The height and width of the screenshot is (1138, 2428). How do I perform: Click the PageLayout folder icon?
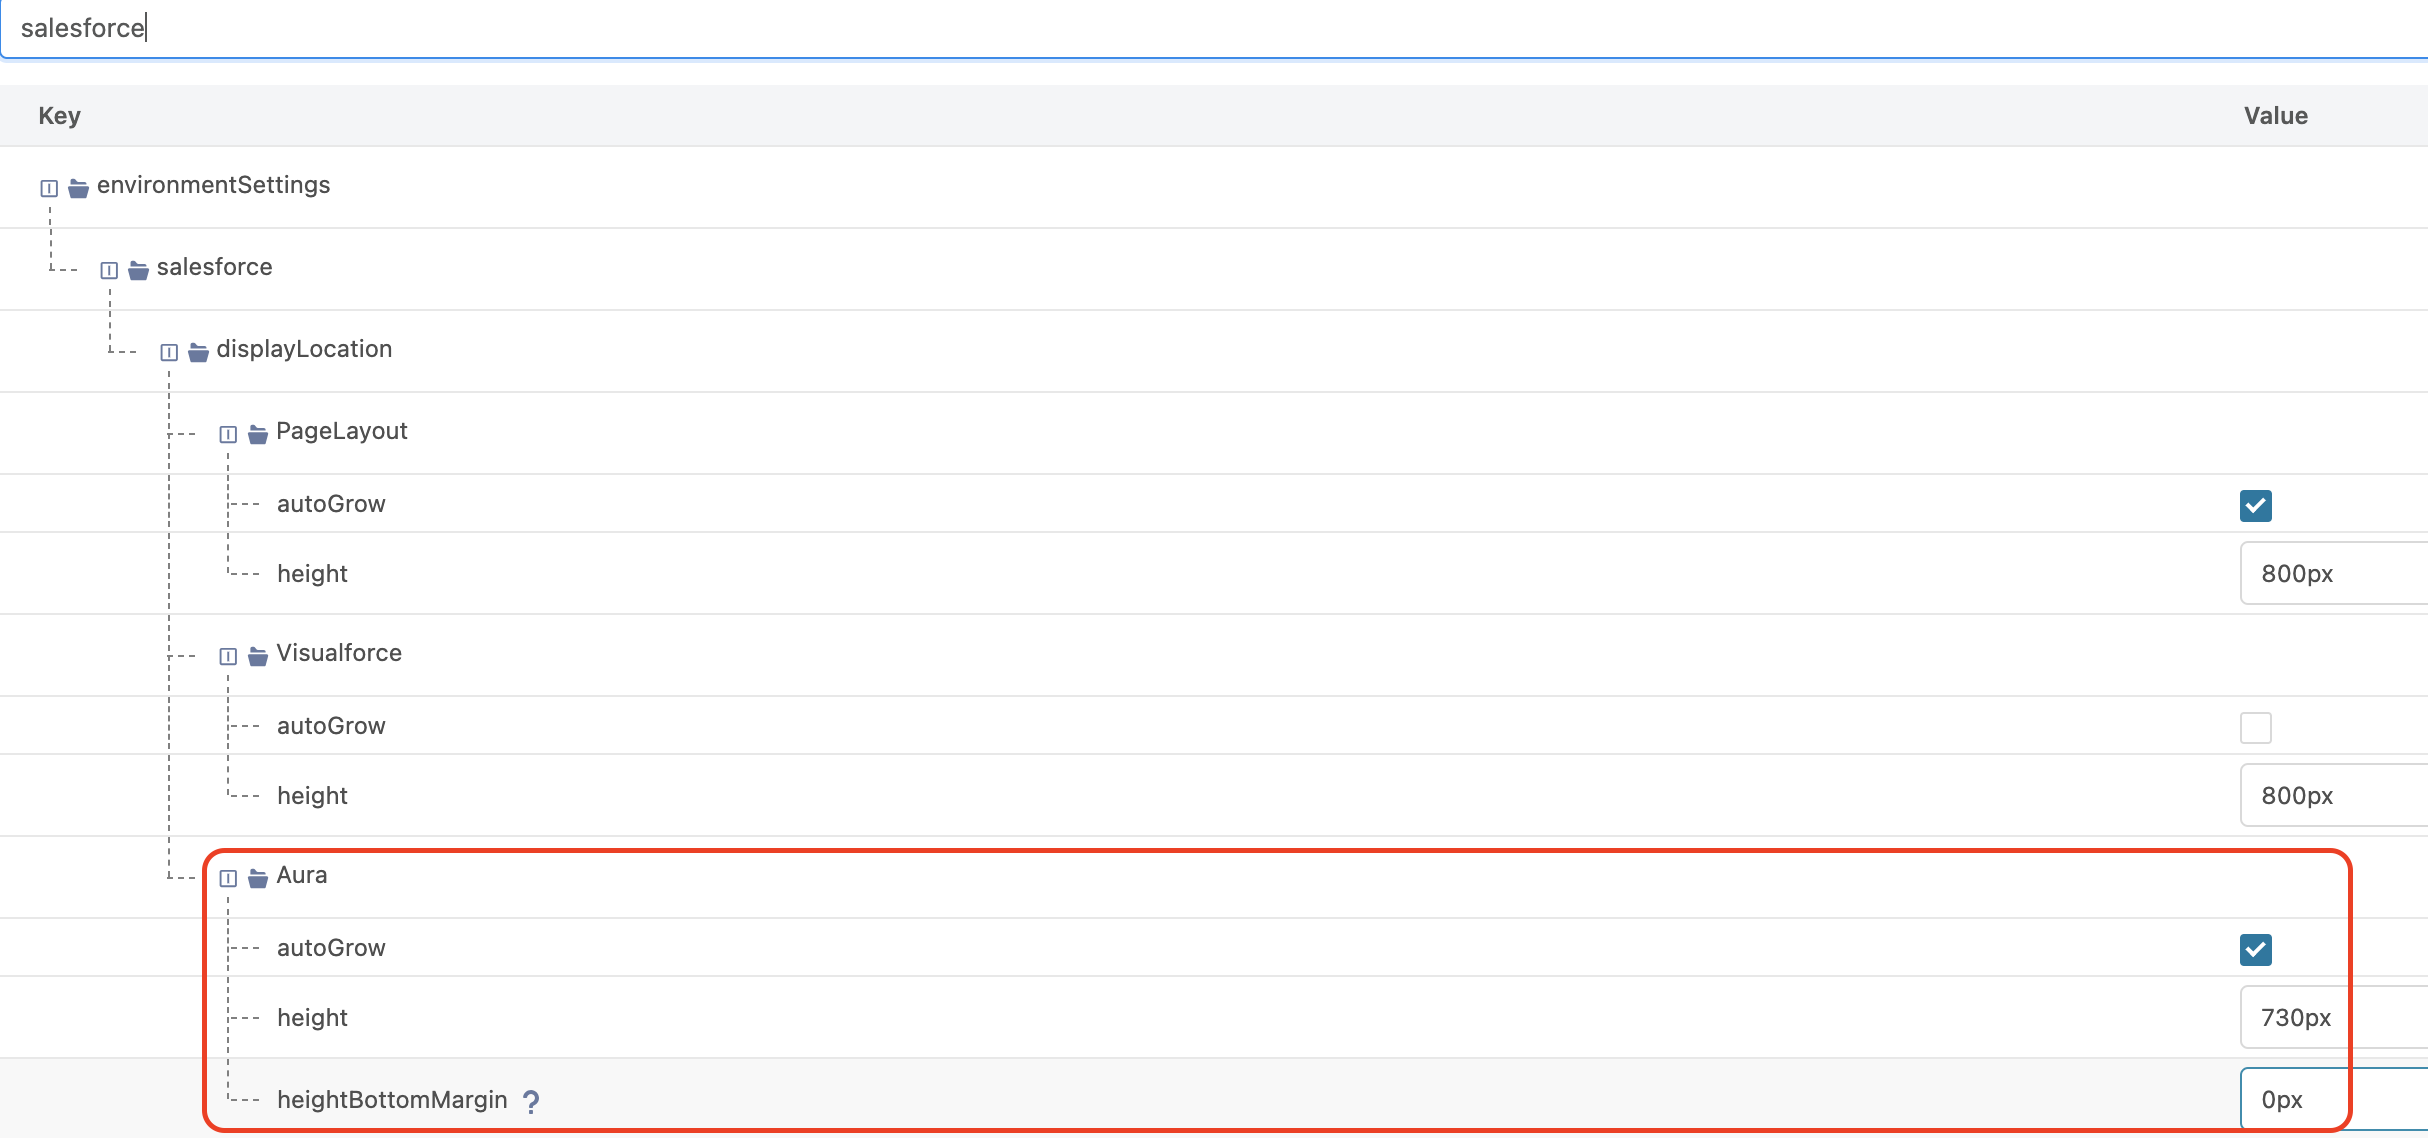pyautogui.click(x=257, y=434)
